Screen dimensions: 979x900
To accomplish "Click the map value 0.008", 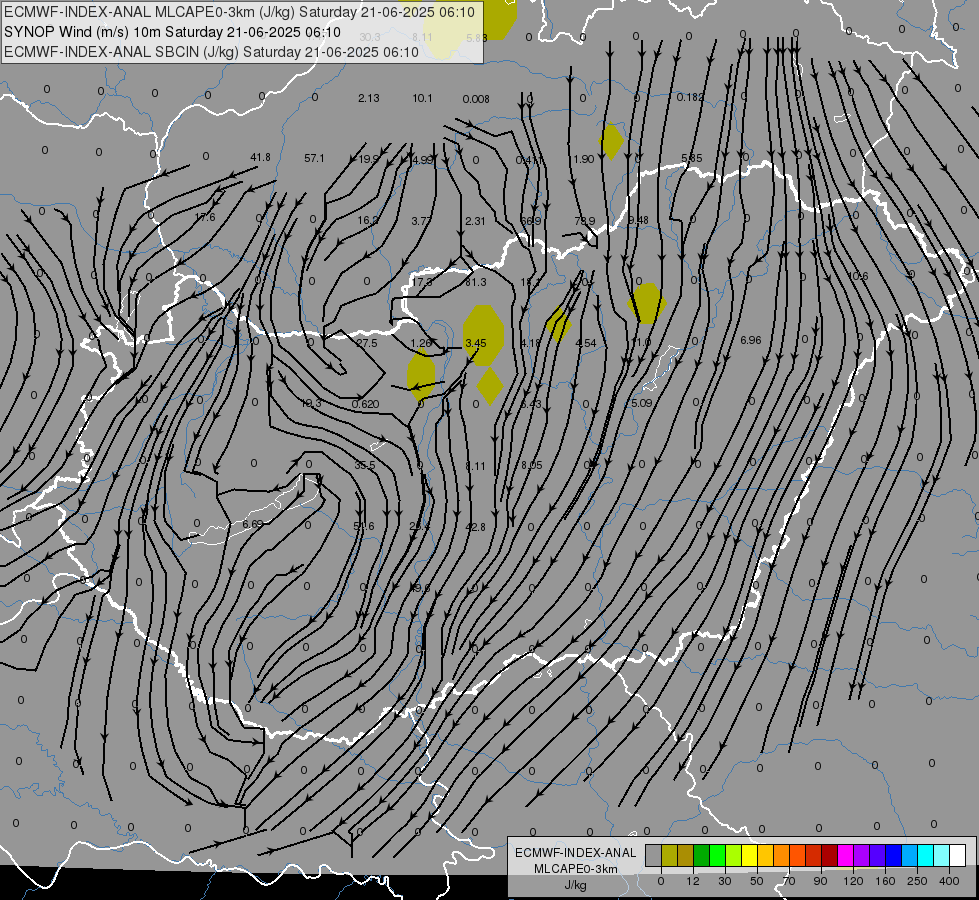I will [476, 99].
